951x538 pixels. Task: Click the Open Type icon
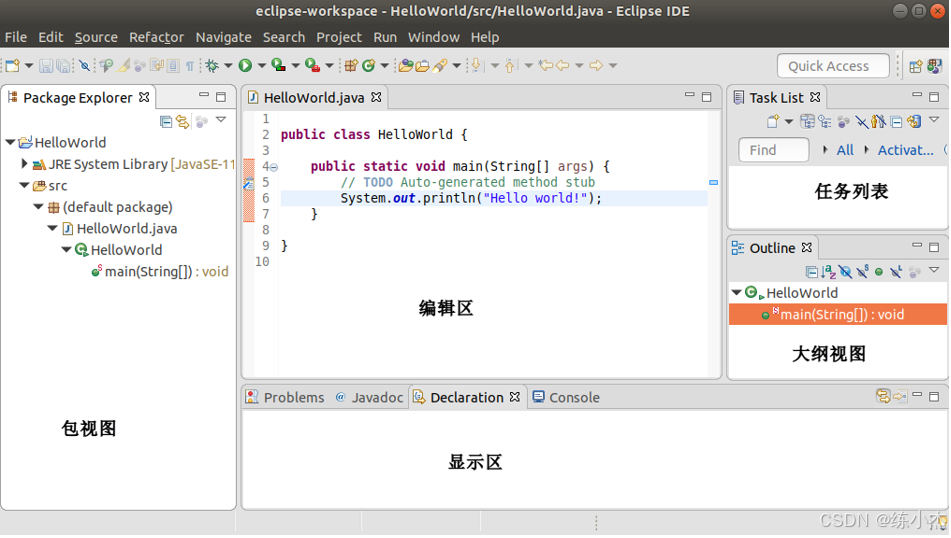[405, 66]
